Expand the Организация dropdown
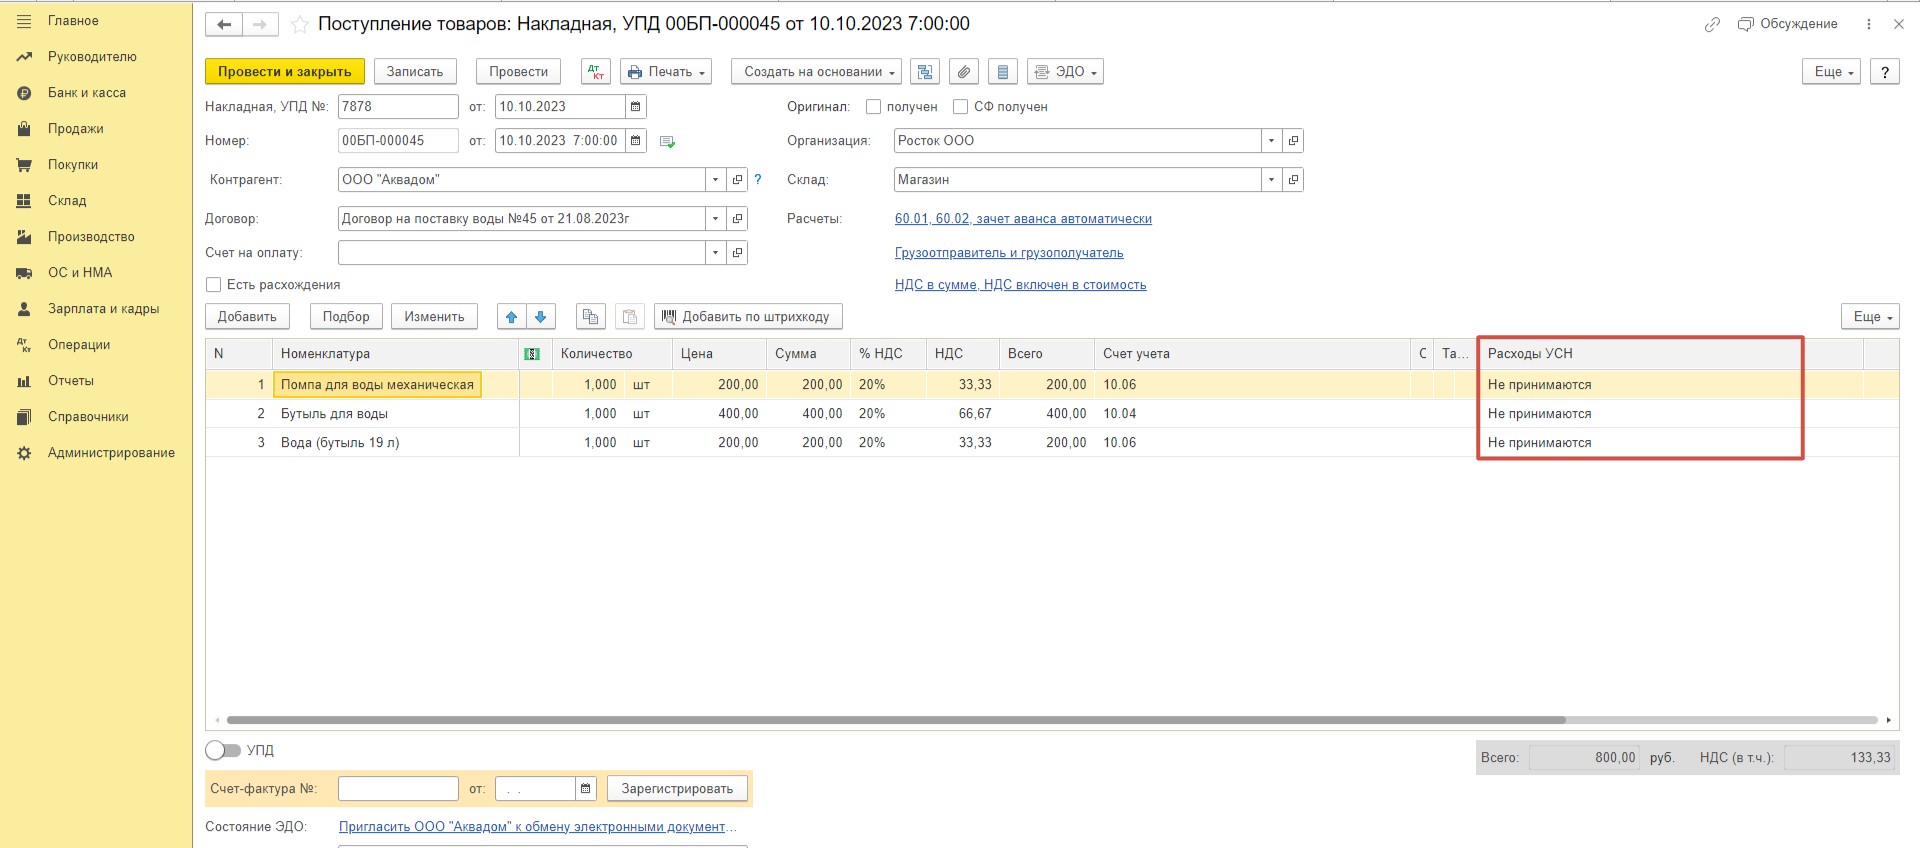This screenshot has height=848, width=1920. coord(1271,141)
